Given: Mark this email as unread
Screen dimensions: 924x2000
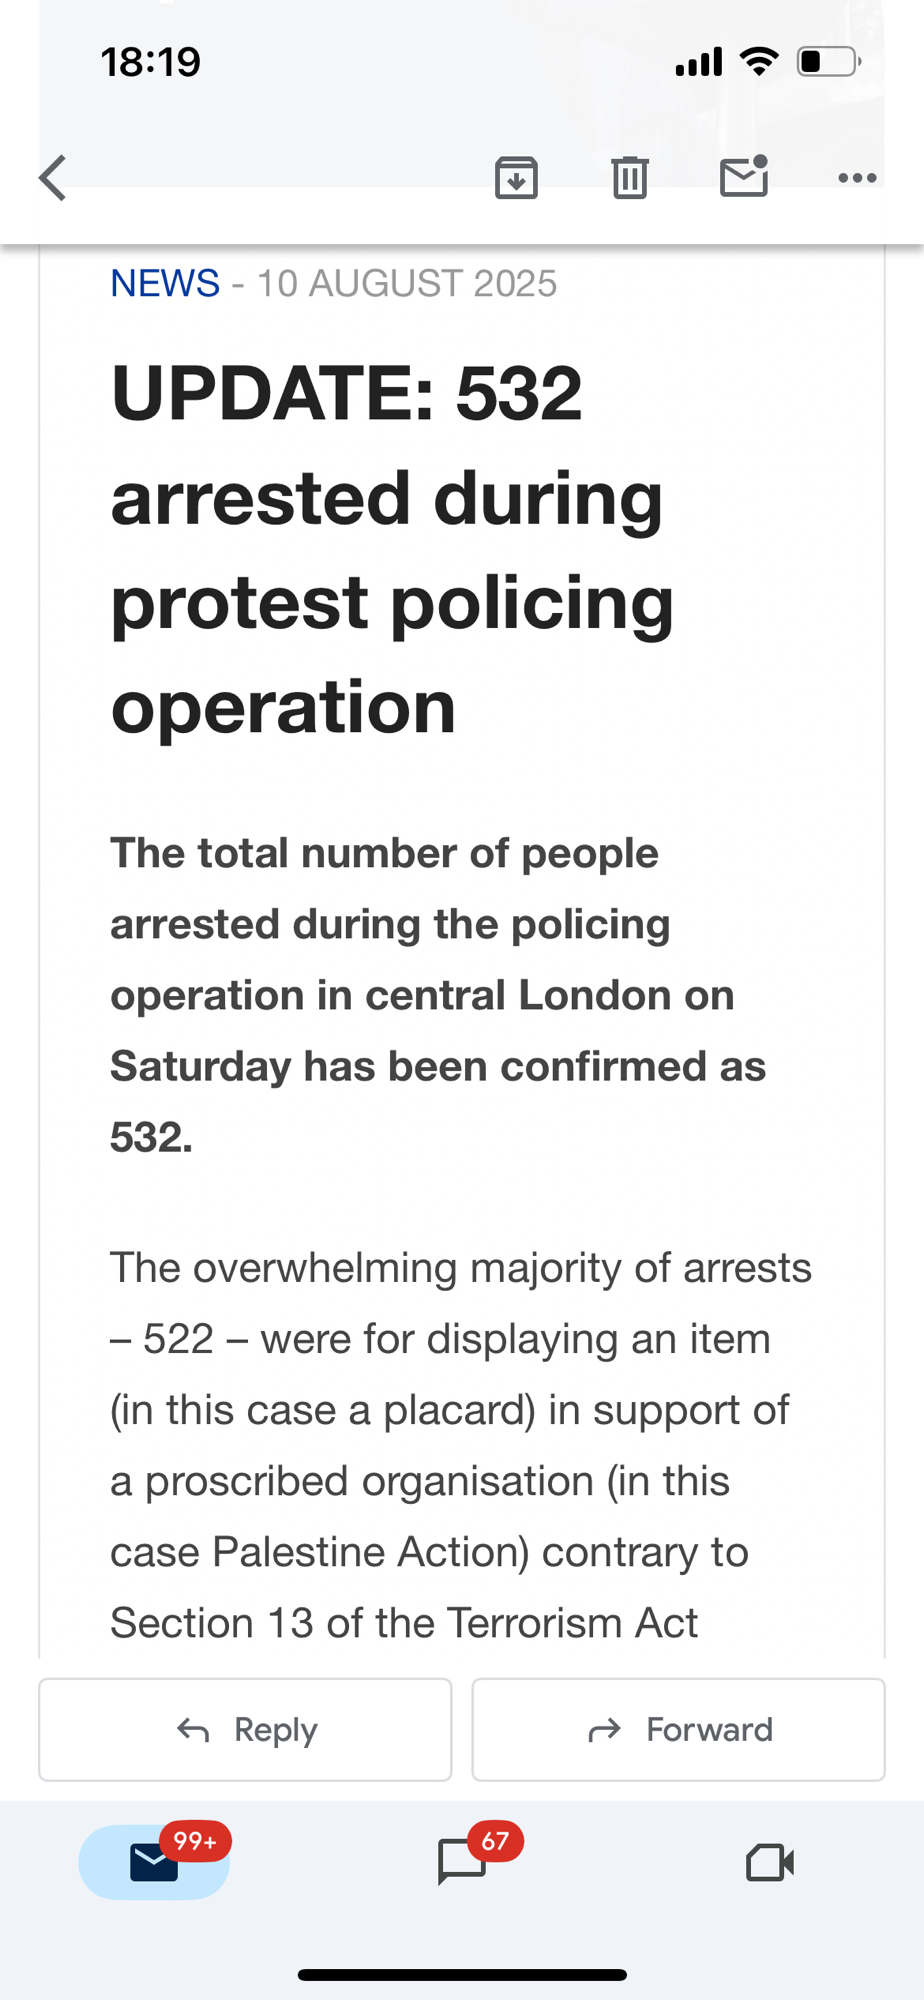Looking at the screenshot, I should coord(744,177).
